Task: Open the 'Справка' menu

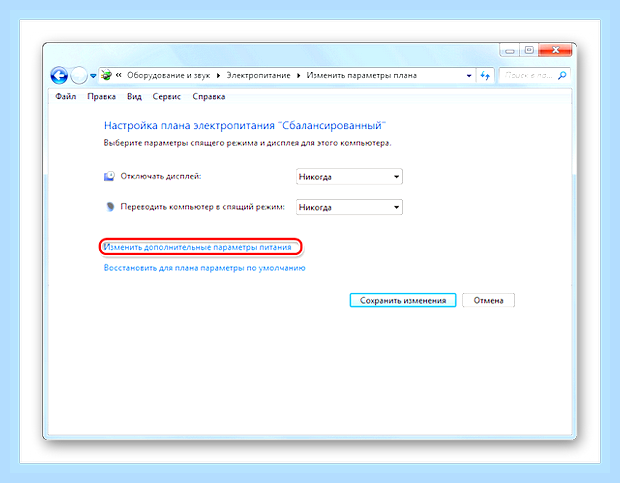Action: pos(208,96)
